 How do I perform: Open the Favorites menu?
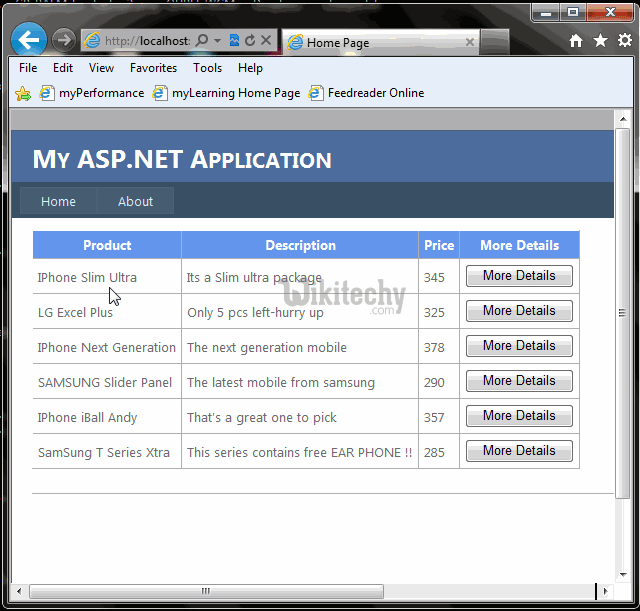click(x=153, y=68)
